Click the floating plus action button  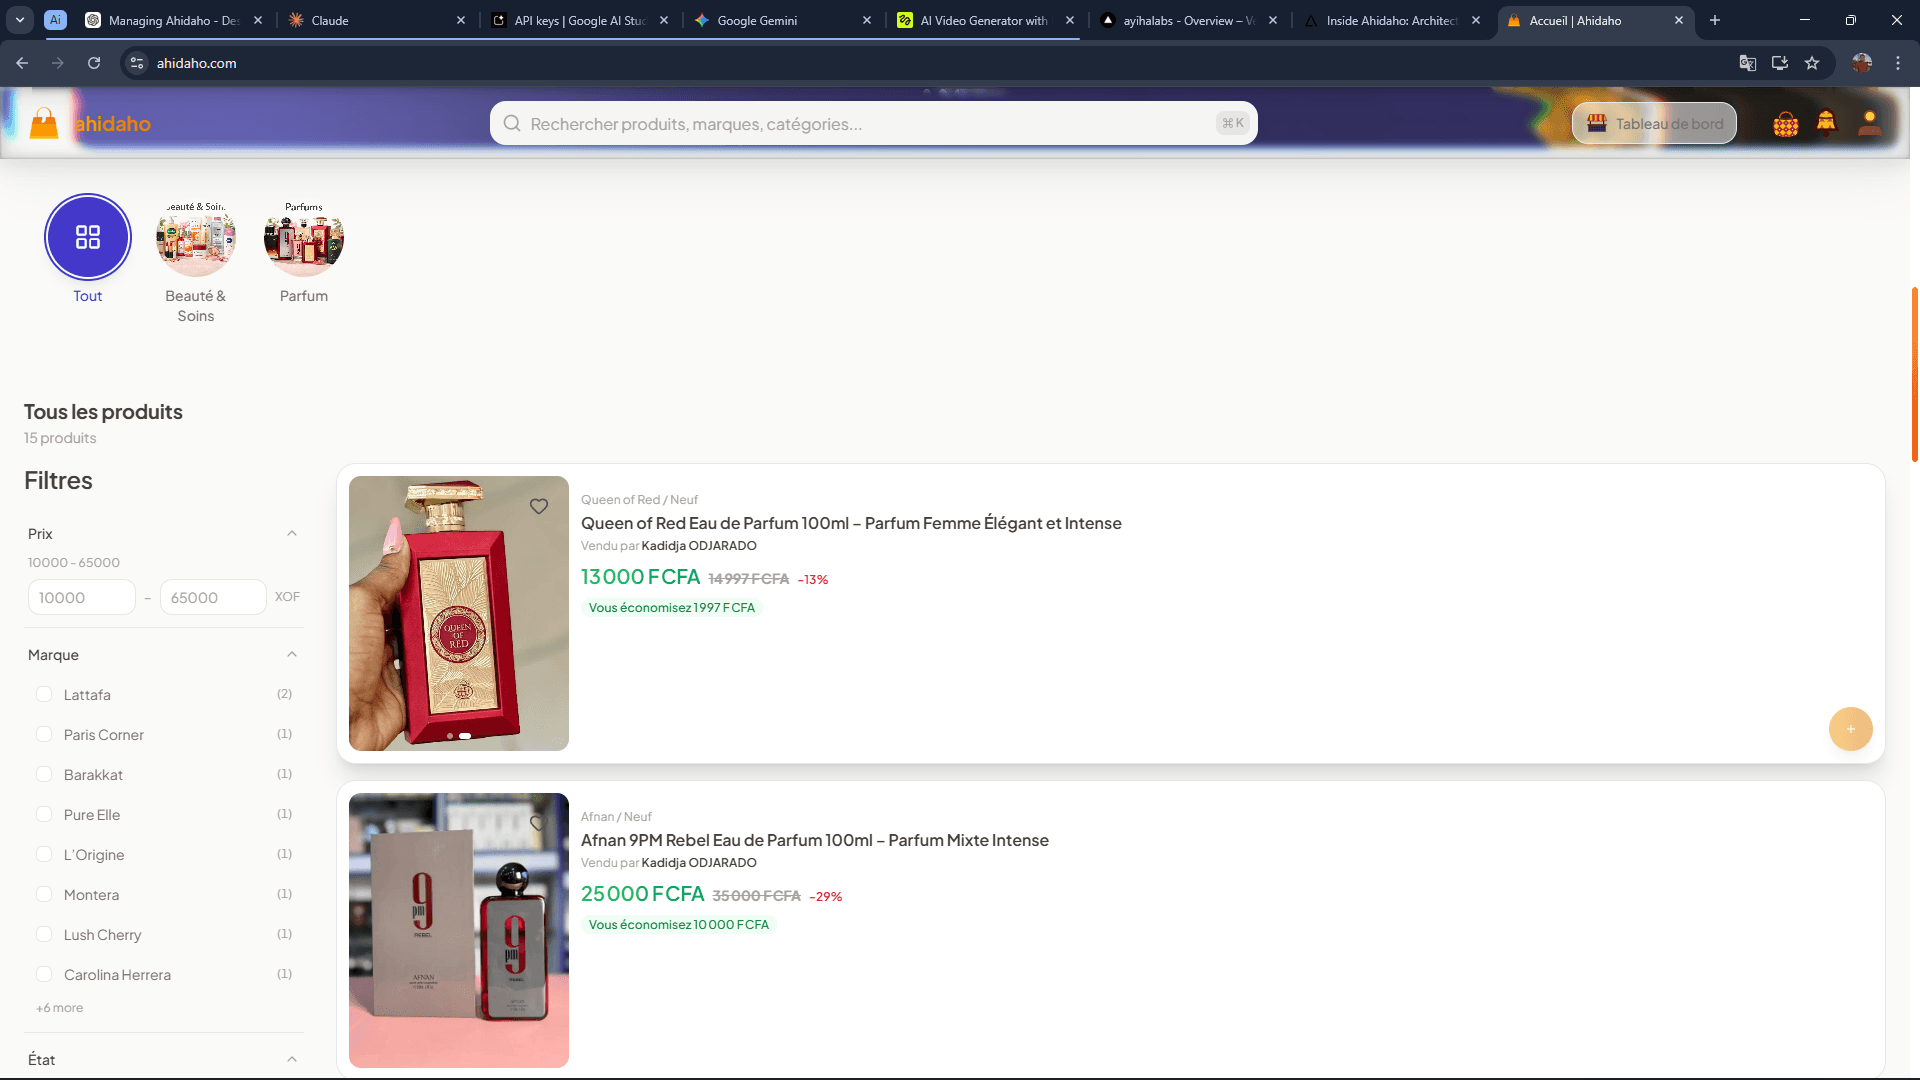pyautogui.click(x=1851, y=729)
